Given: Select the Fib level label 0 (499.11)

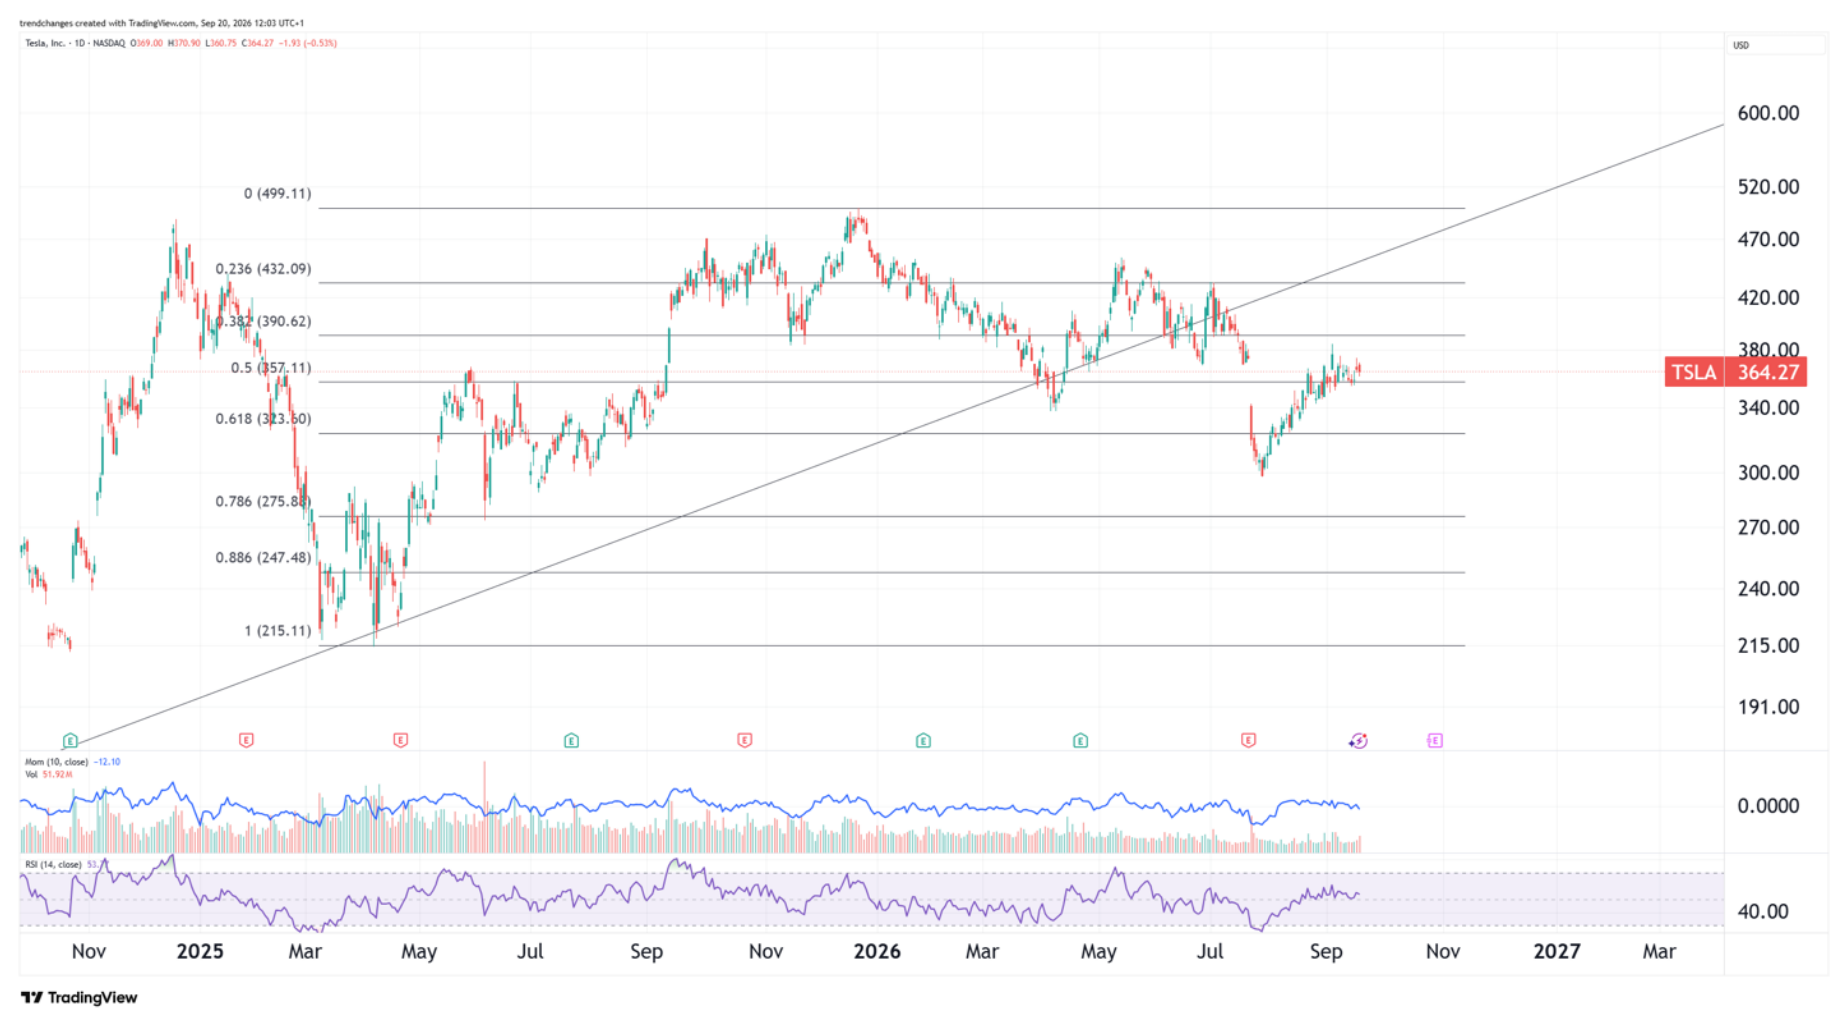Looking at the screenshot, I should [x=278, y=193].
